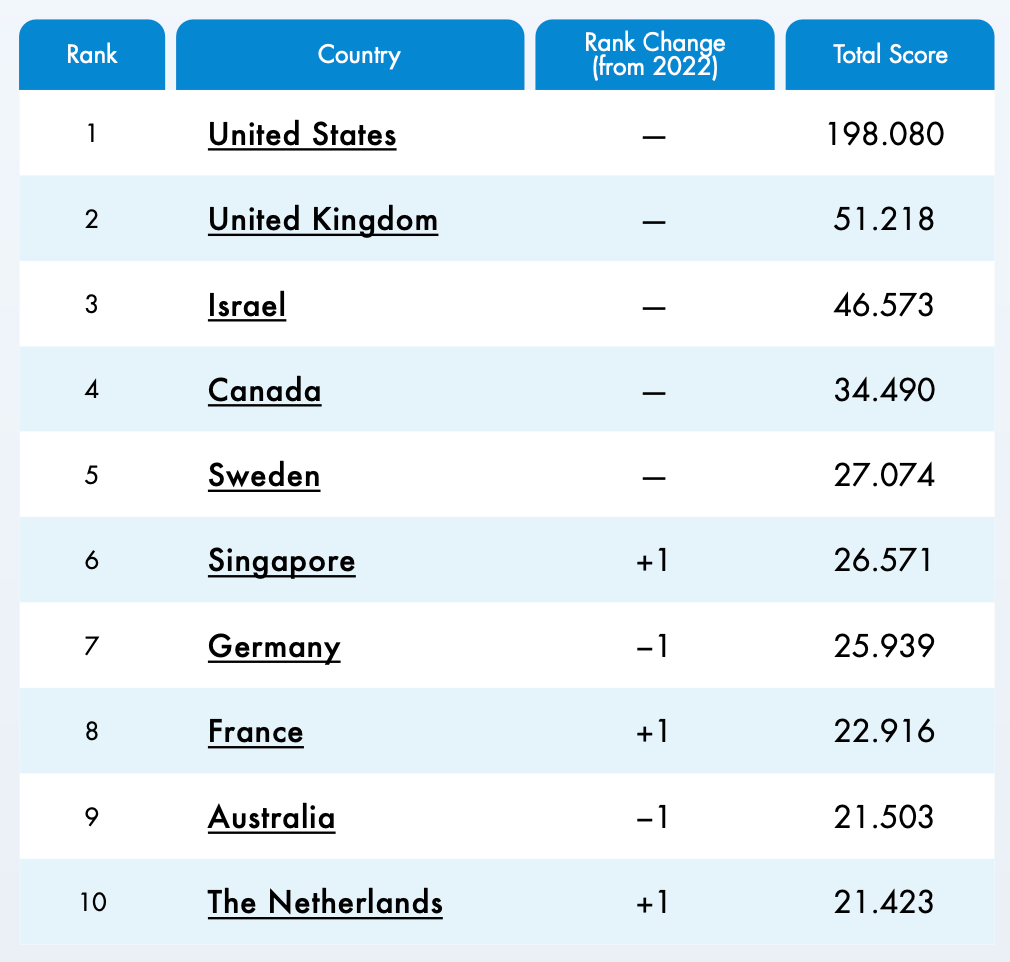
Task: Open the Canada country link
Action: pos(265,389)
